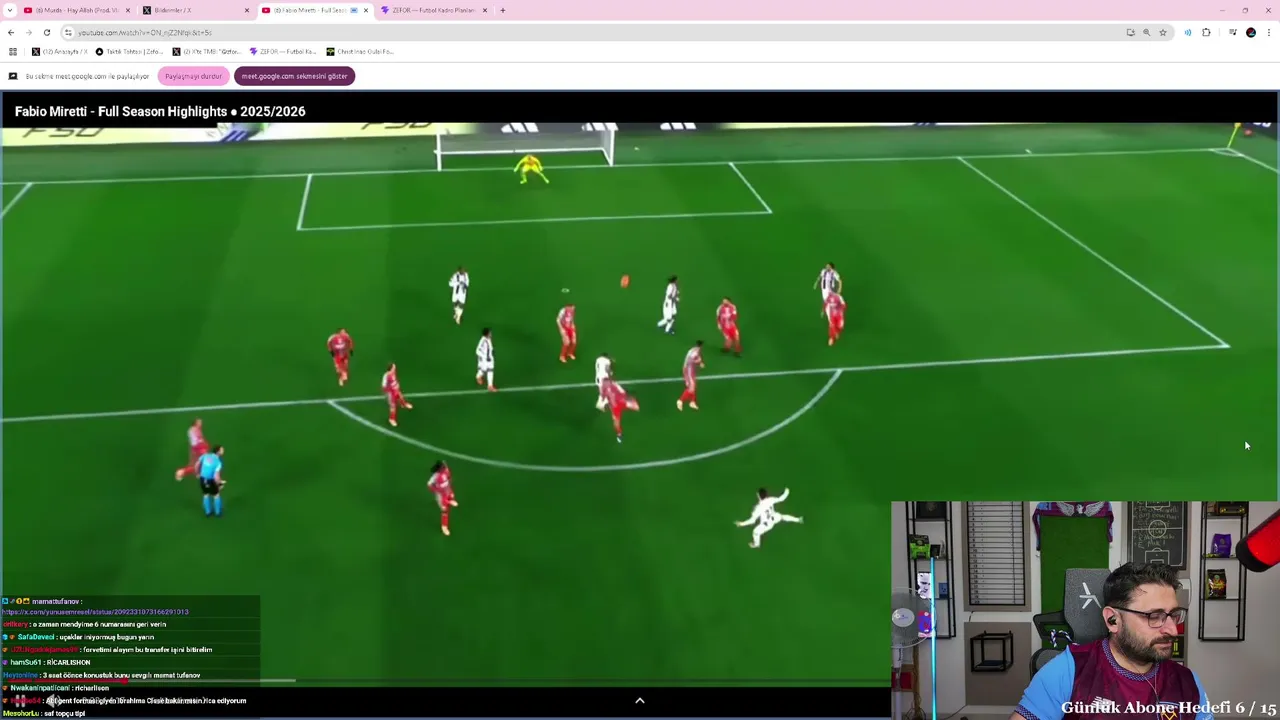Screen dimensions: 1280x720
Task: Open the Anasayfa / X bookmark
Action: (60, 51)
